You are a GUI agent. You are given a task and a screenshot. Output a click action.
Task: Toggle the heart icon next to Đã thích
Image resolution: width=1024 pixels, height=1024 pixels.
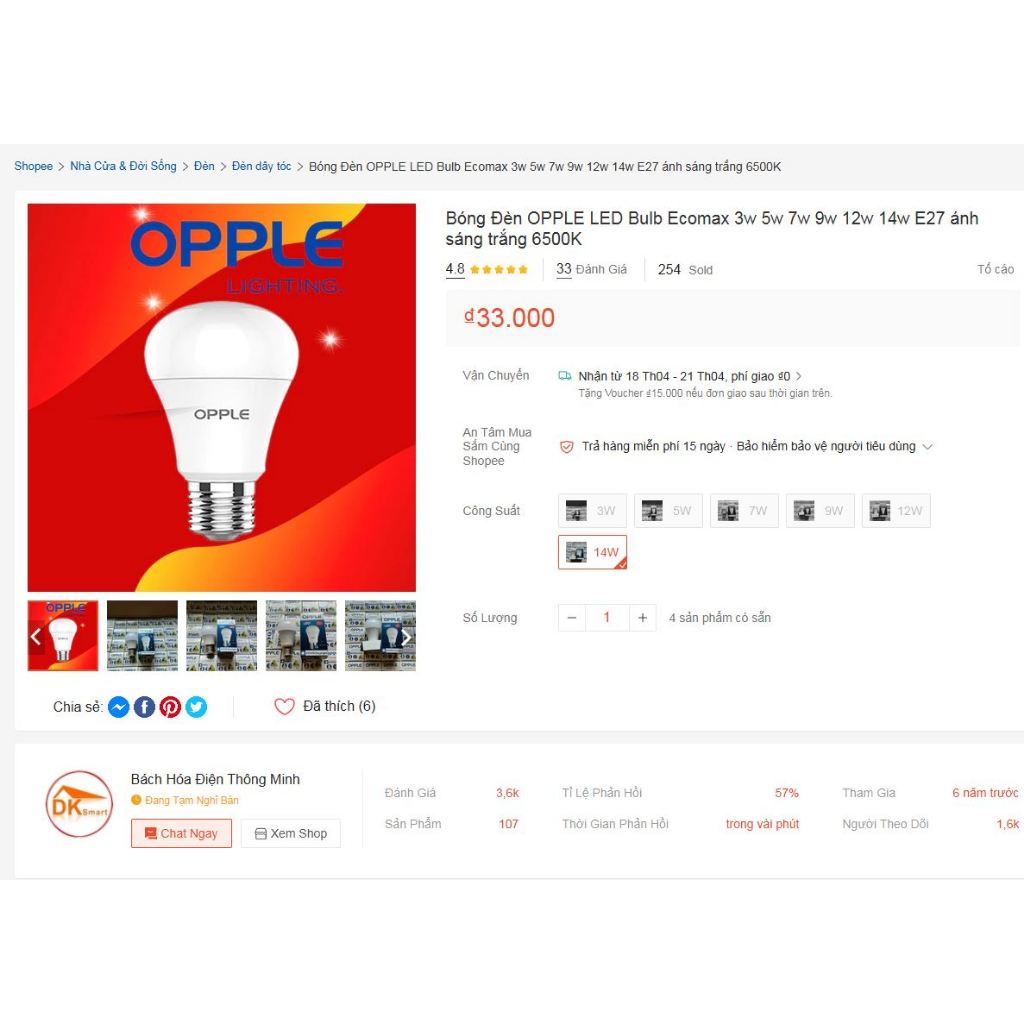tap(284, 707)
